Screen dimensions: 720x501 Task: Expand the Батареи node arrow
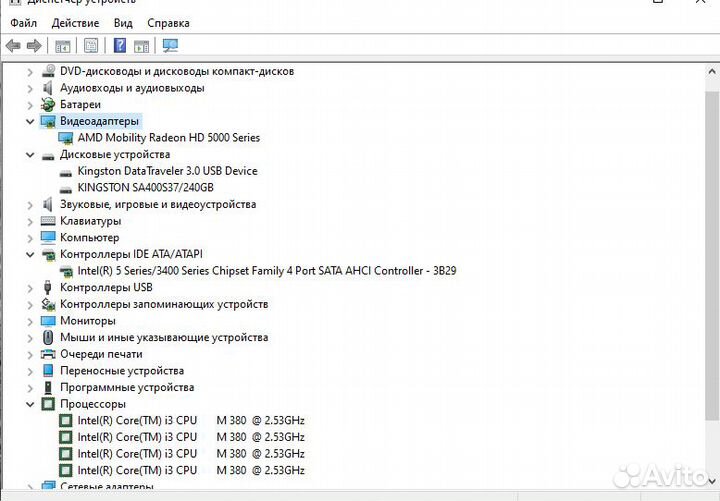[30, 105]
